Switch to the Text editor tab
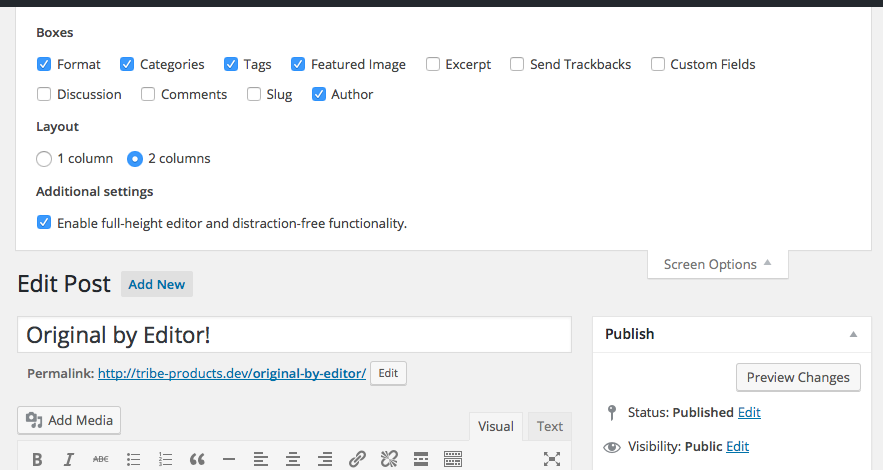883x470 pixels. pos(549,426)
